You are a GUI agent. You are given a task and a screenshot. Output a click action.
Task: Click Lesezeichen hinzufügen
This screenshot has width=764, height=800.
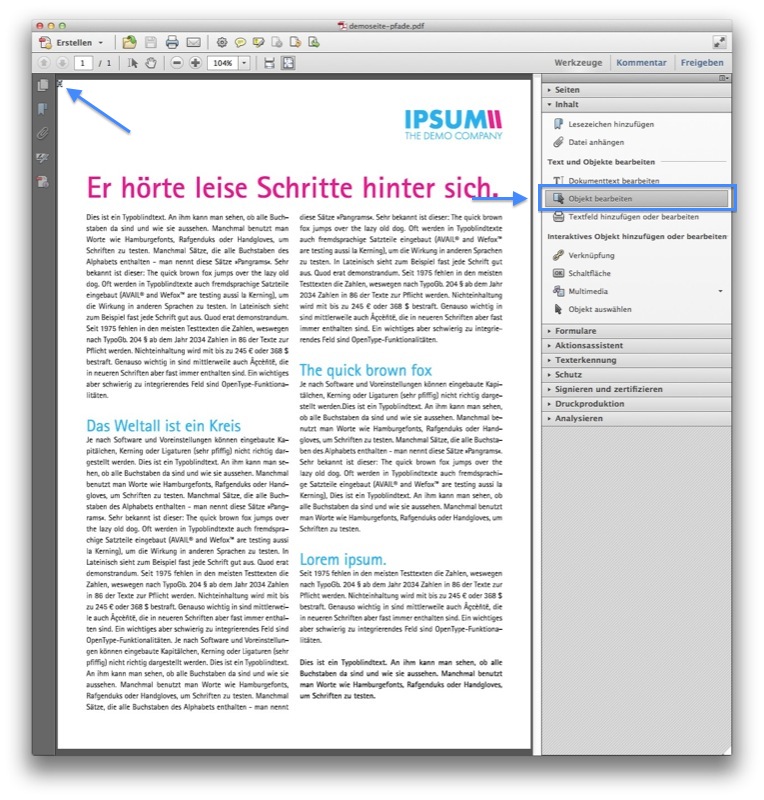[611, 124]
